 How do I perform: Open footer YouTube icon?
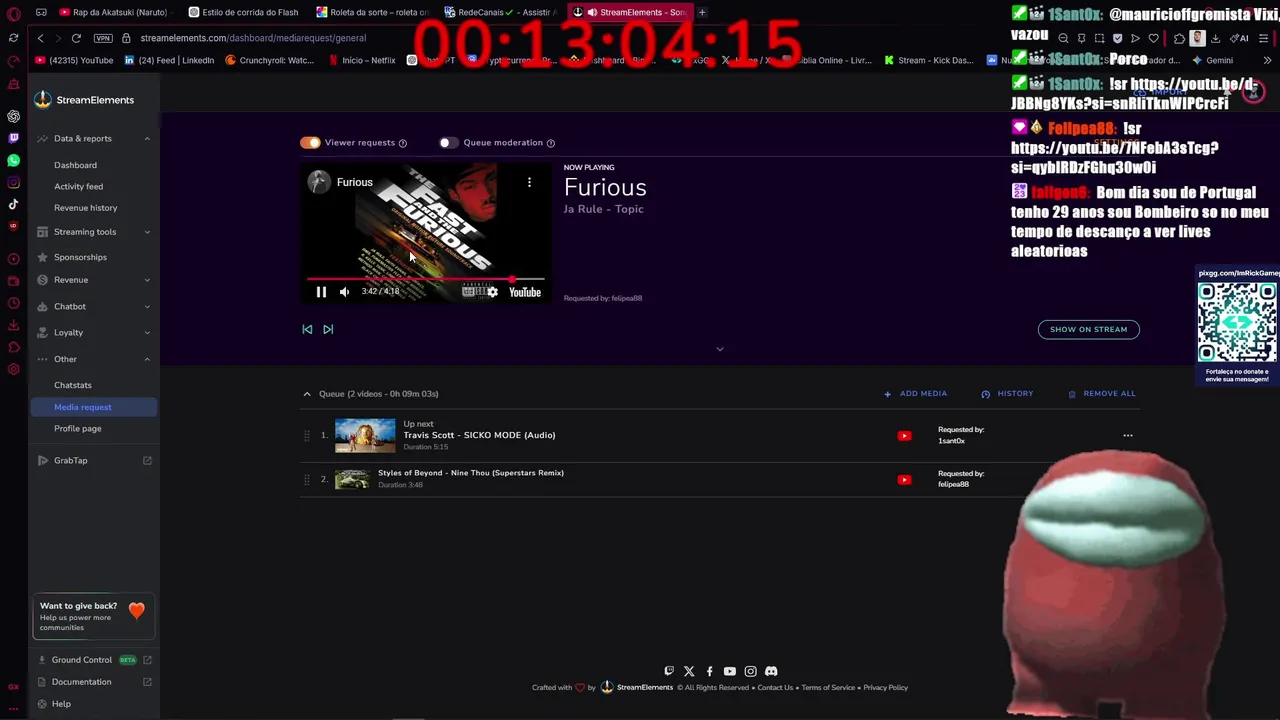[729, 672]
